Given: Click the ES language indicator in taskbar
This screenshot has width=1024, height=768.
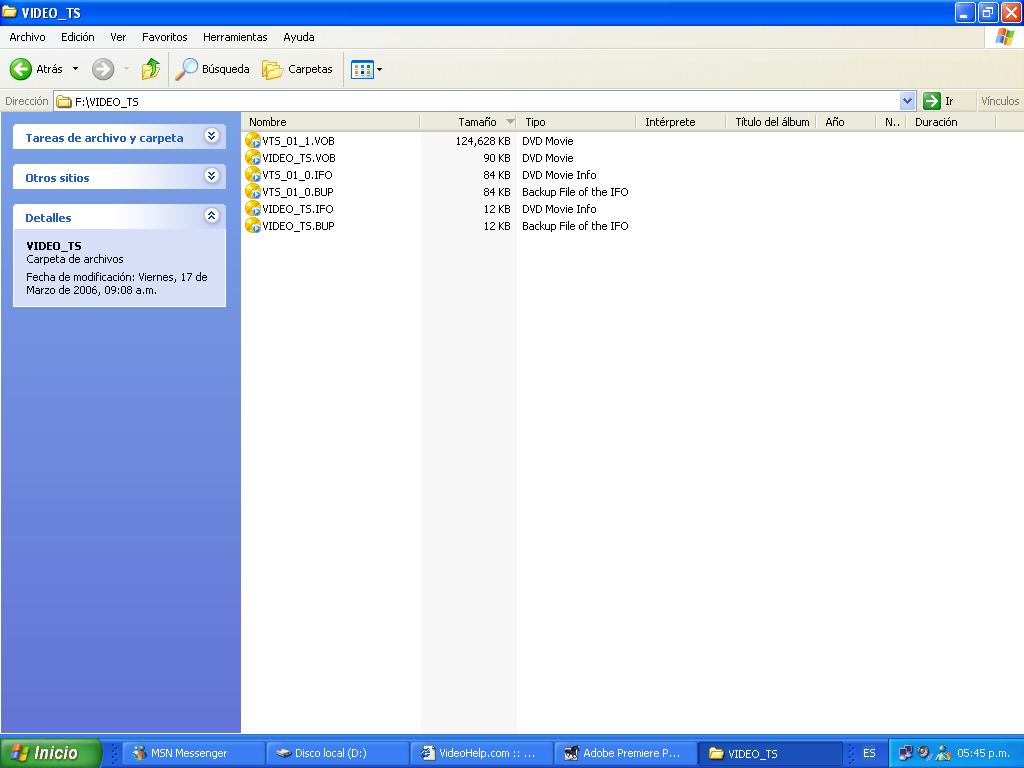Looking at the screenshot, I should pyautogui.click(x=869, y=753).
